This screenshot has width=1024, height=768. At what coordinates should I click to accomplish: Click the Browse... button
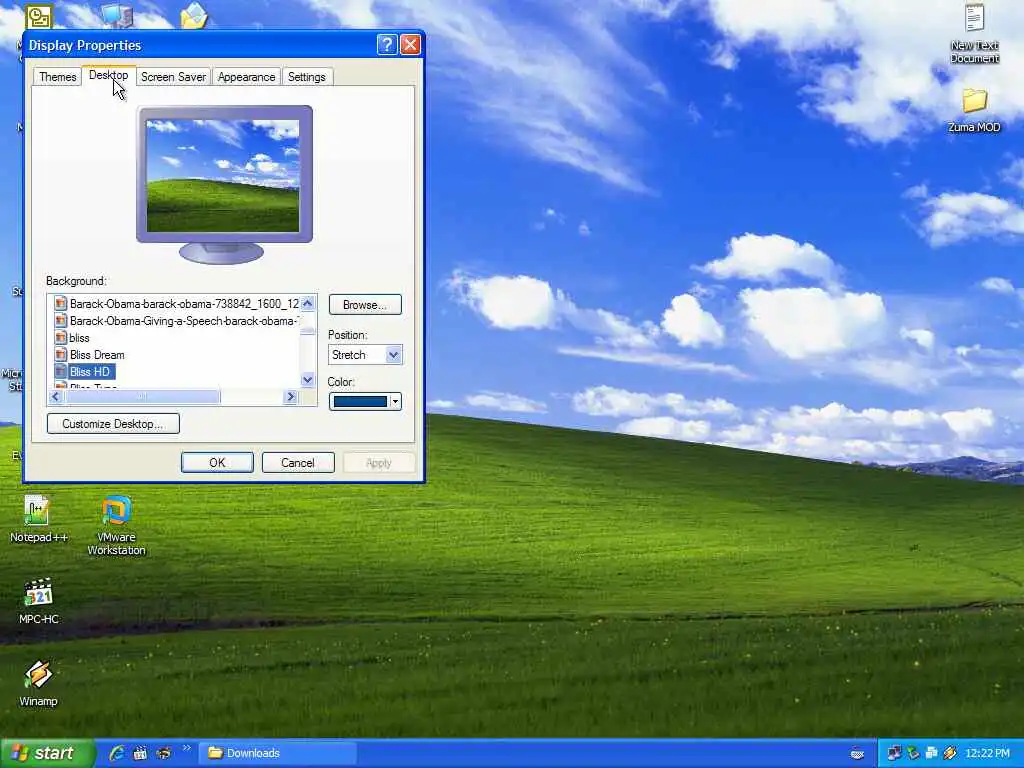point(364,305)
